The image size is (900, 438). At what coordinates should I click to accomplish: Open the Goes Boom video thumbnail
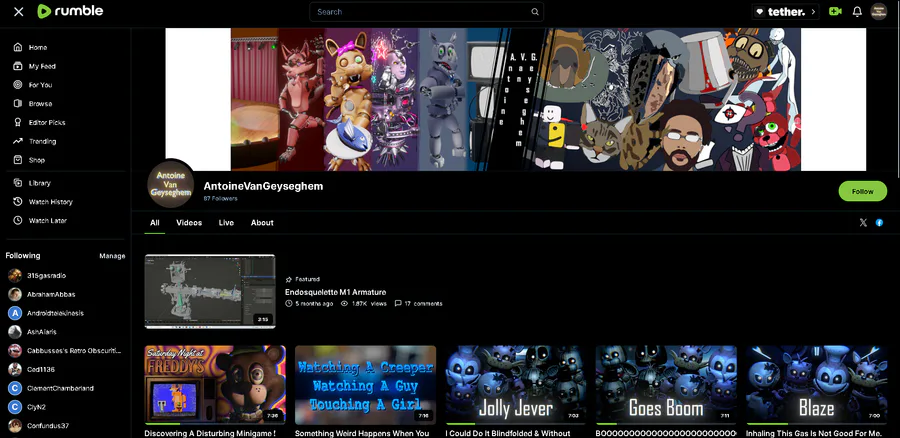pyautogui.click(x=666, y=384)
